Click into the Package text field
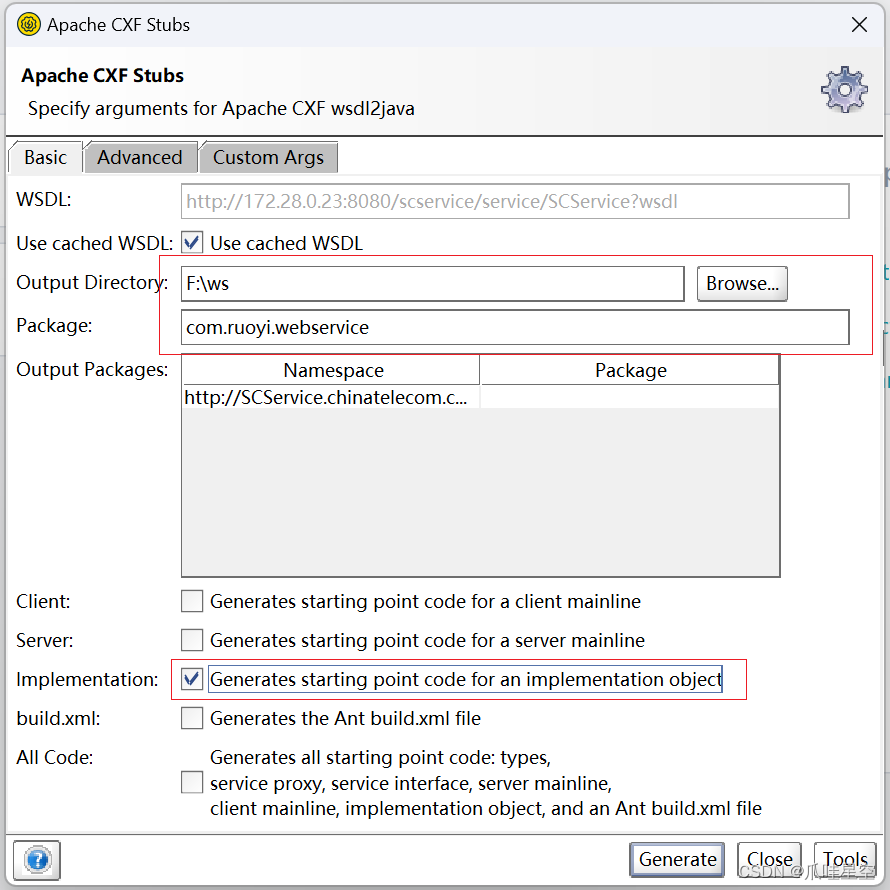This screenshot has width=890, height=890. pos(515,328)
